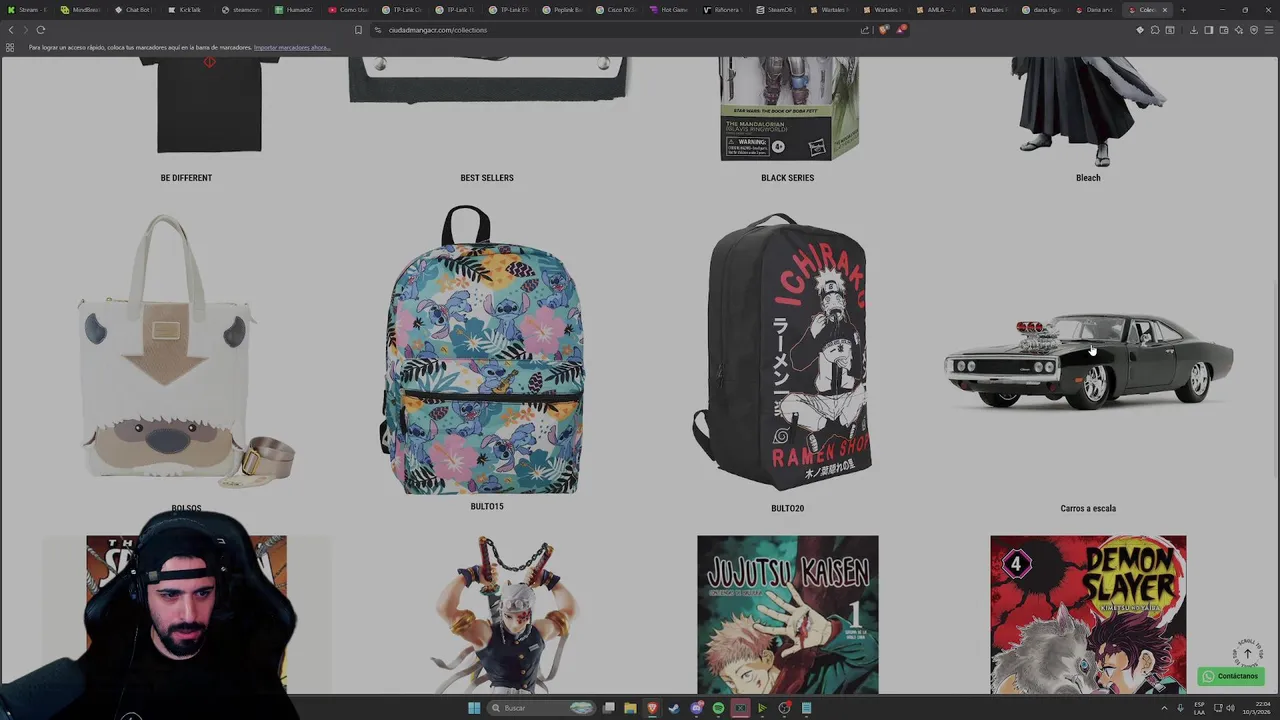Image resolution: width=1280 pixels, height=720 pixels.
Task: Open Leo AI sparkle icon
Action: (x=1239, y=30)
